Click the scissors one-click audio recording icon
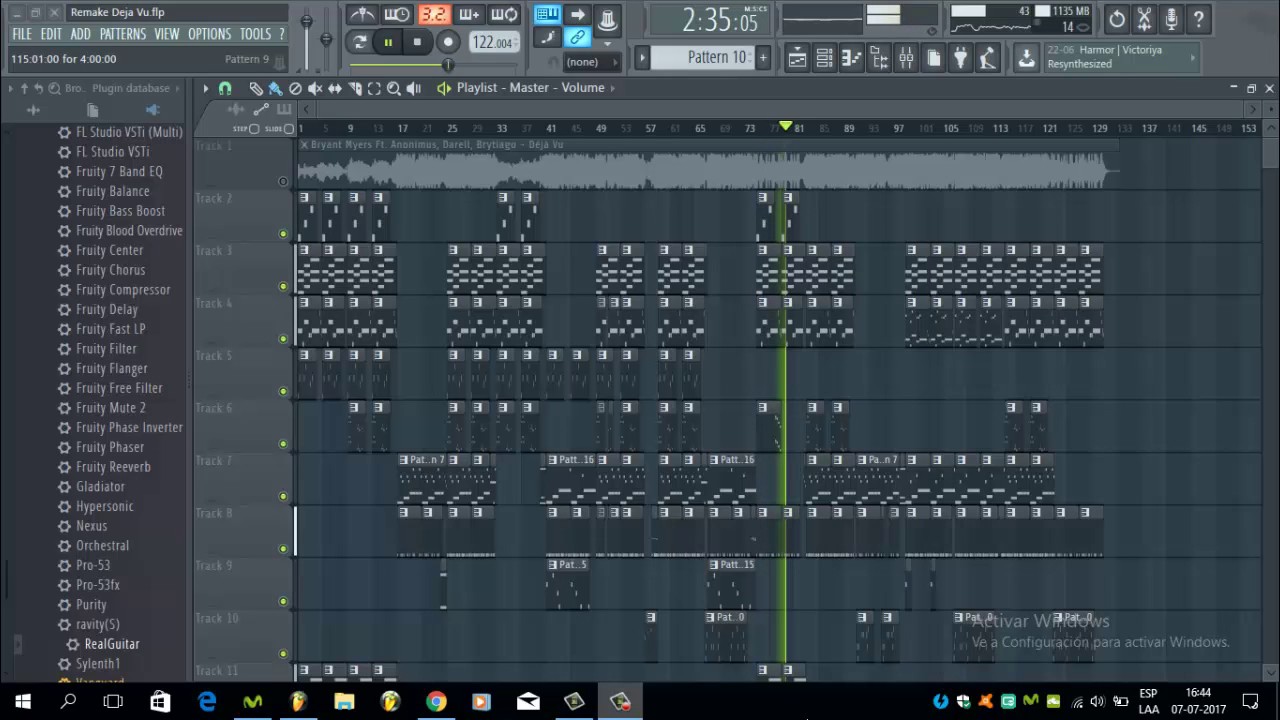Image resolution: width=1280 pixels, height=720 pixels. click(1144, 18)
